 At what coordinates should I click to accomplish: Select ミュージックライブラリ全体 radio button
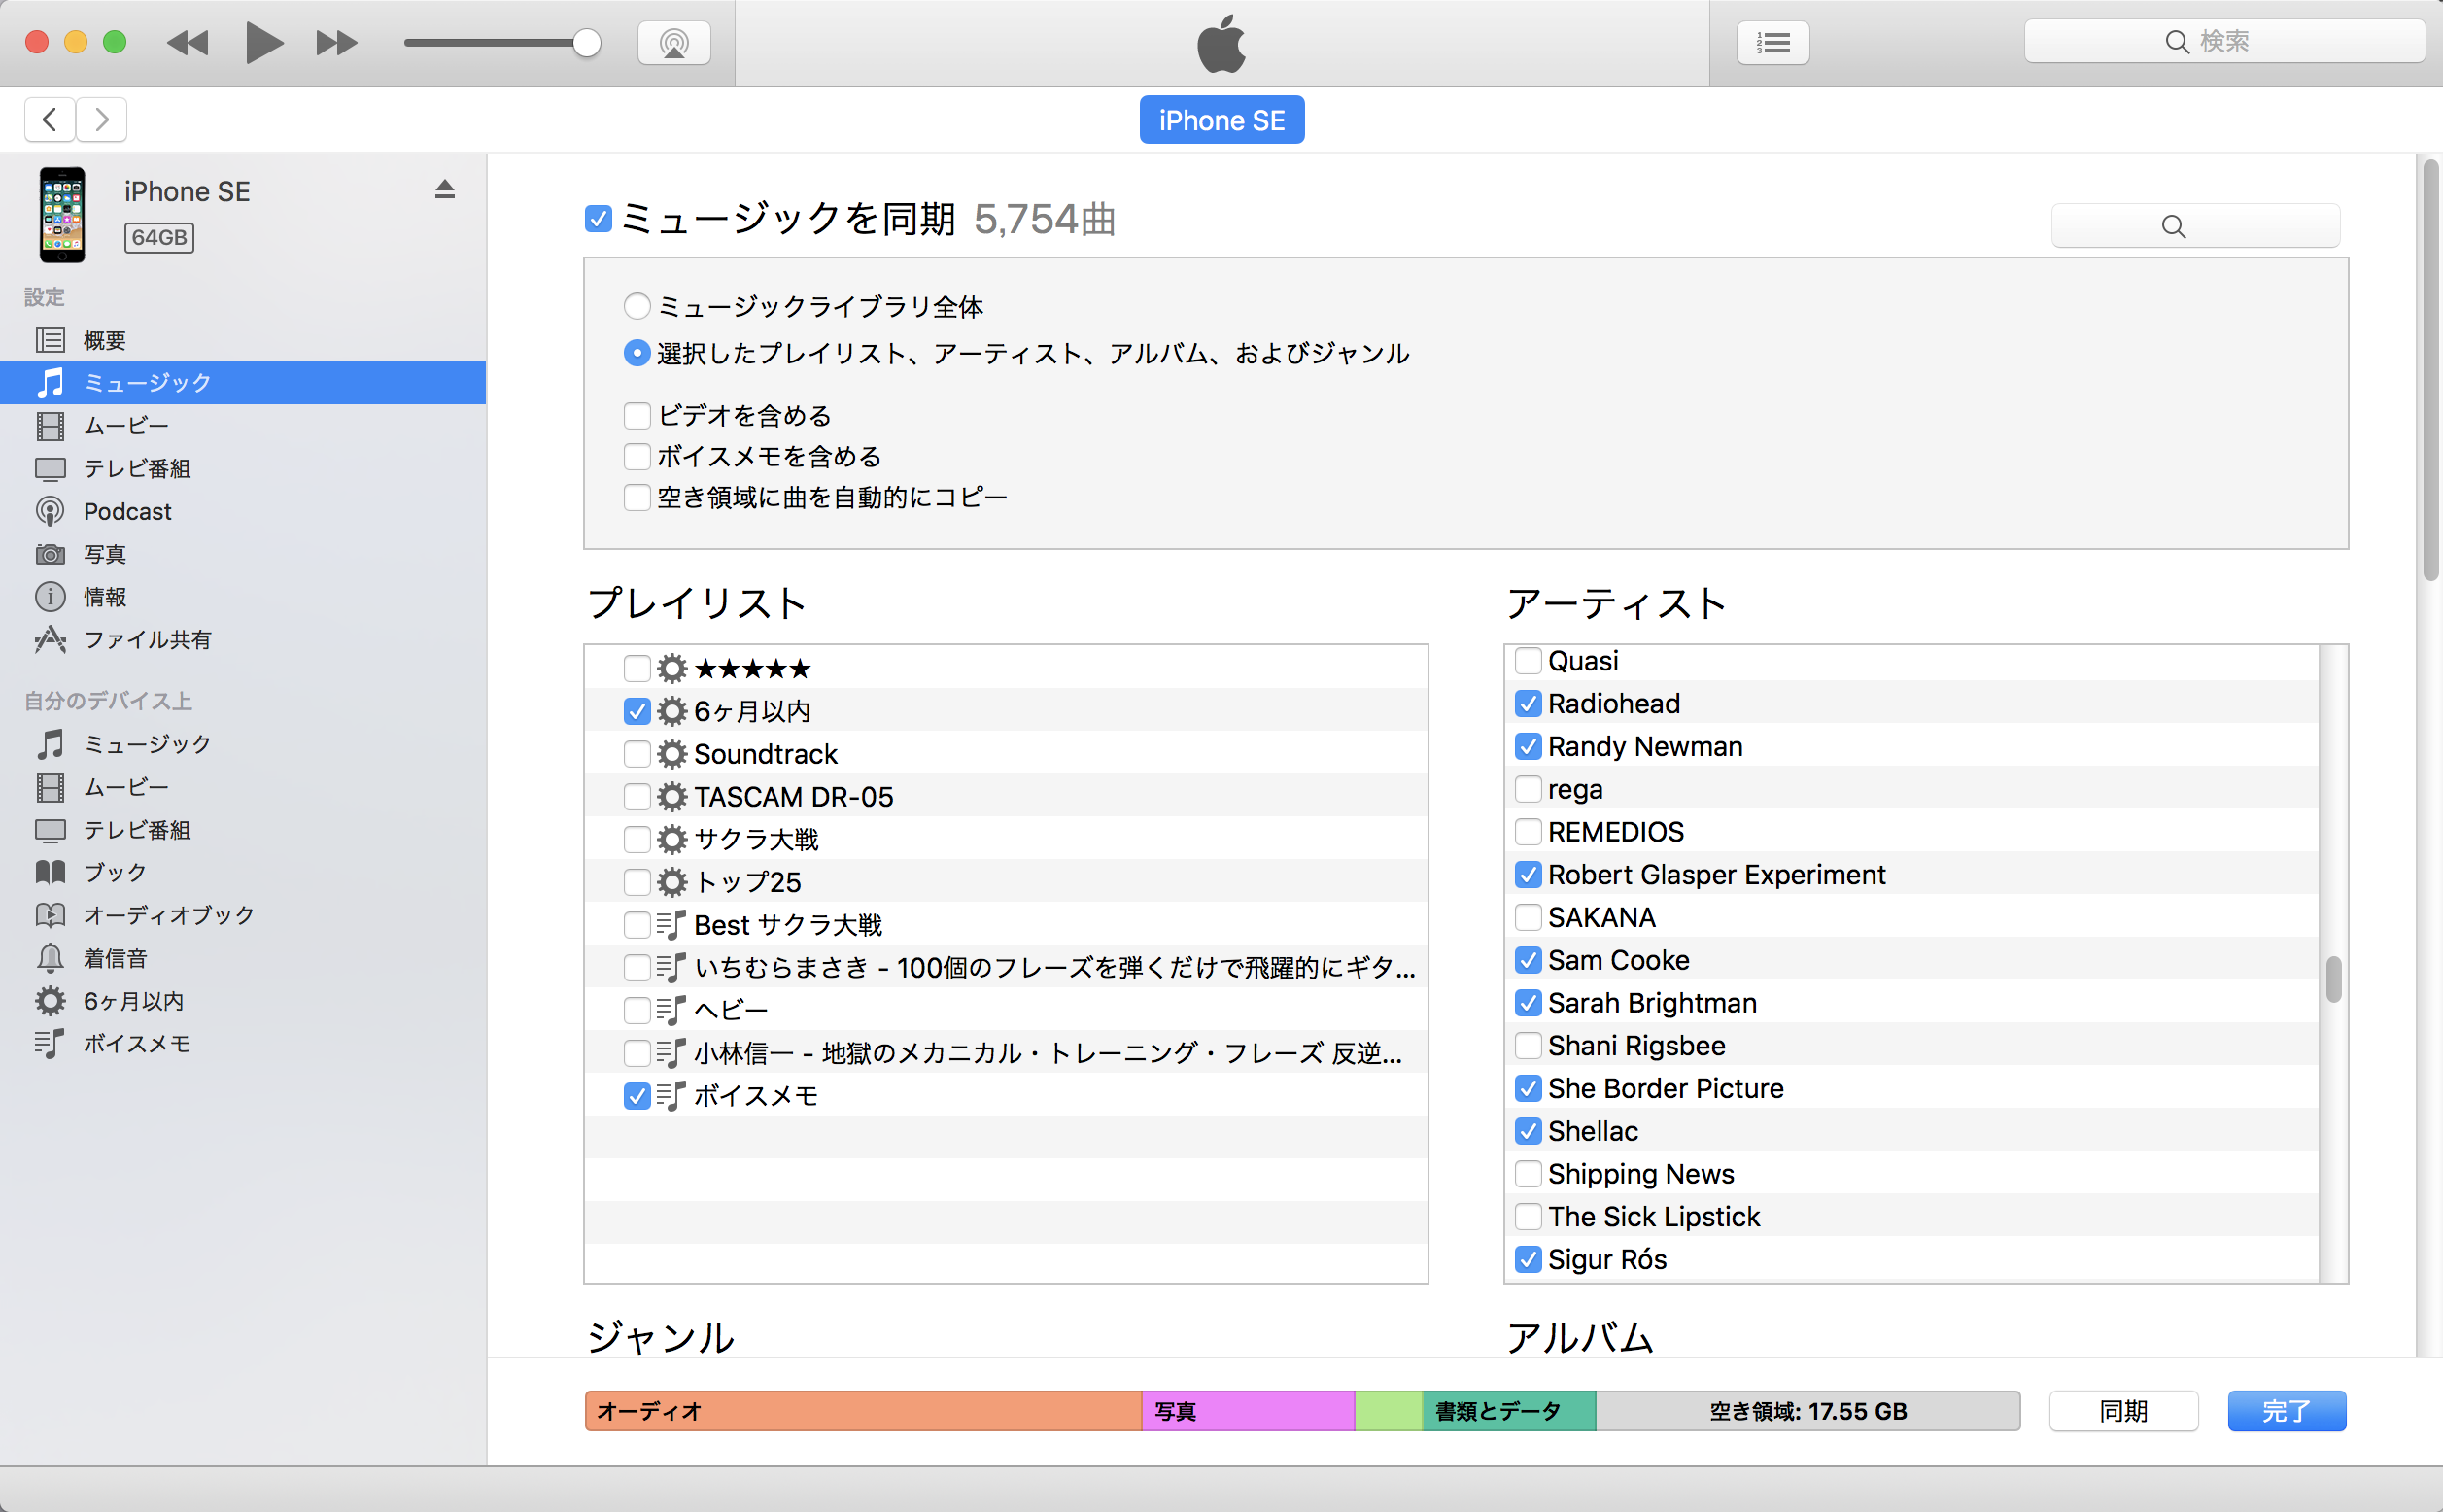[637, 306]
